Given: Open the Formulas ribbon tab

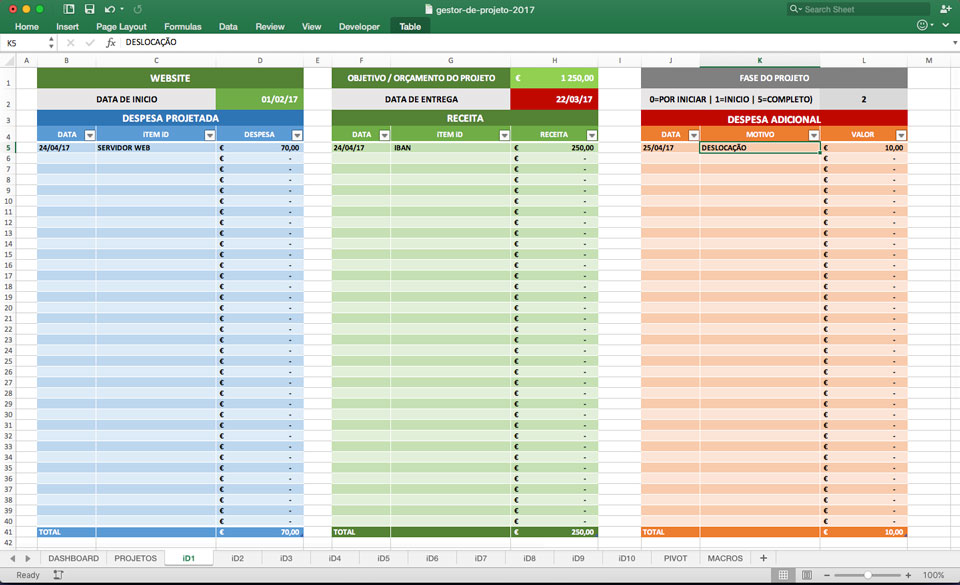Looking at the screenshot, I should [x=182, y=26].
